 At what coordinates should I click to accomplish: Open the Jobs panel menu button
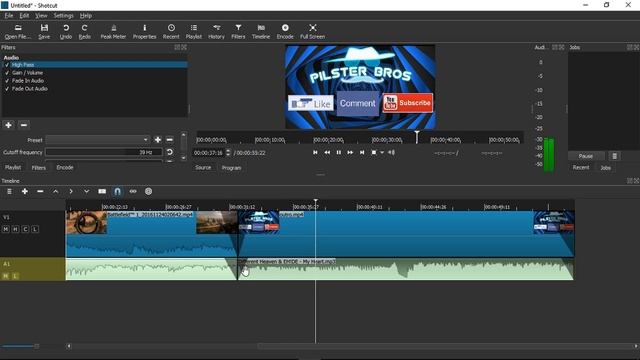tap(614, 156)
